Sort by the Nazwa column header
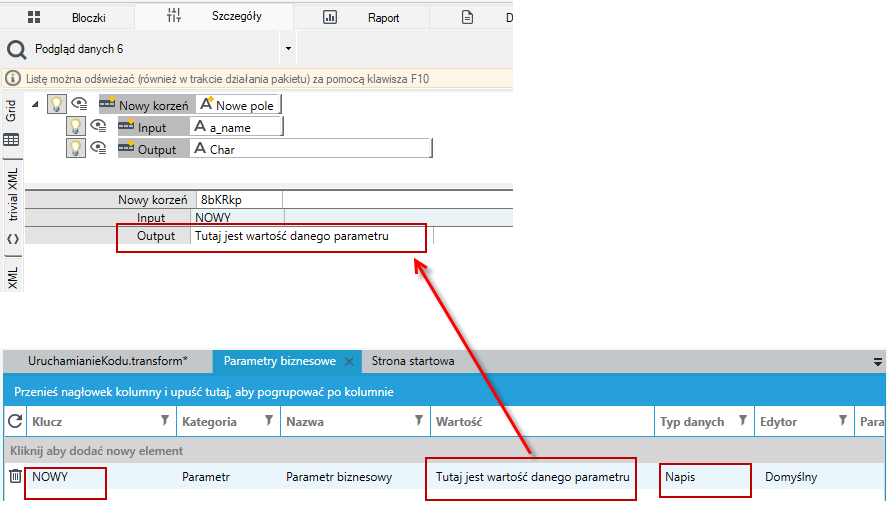Viewport: 887px width, 517px height. (305, 421)
